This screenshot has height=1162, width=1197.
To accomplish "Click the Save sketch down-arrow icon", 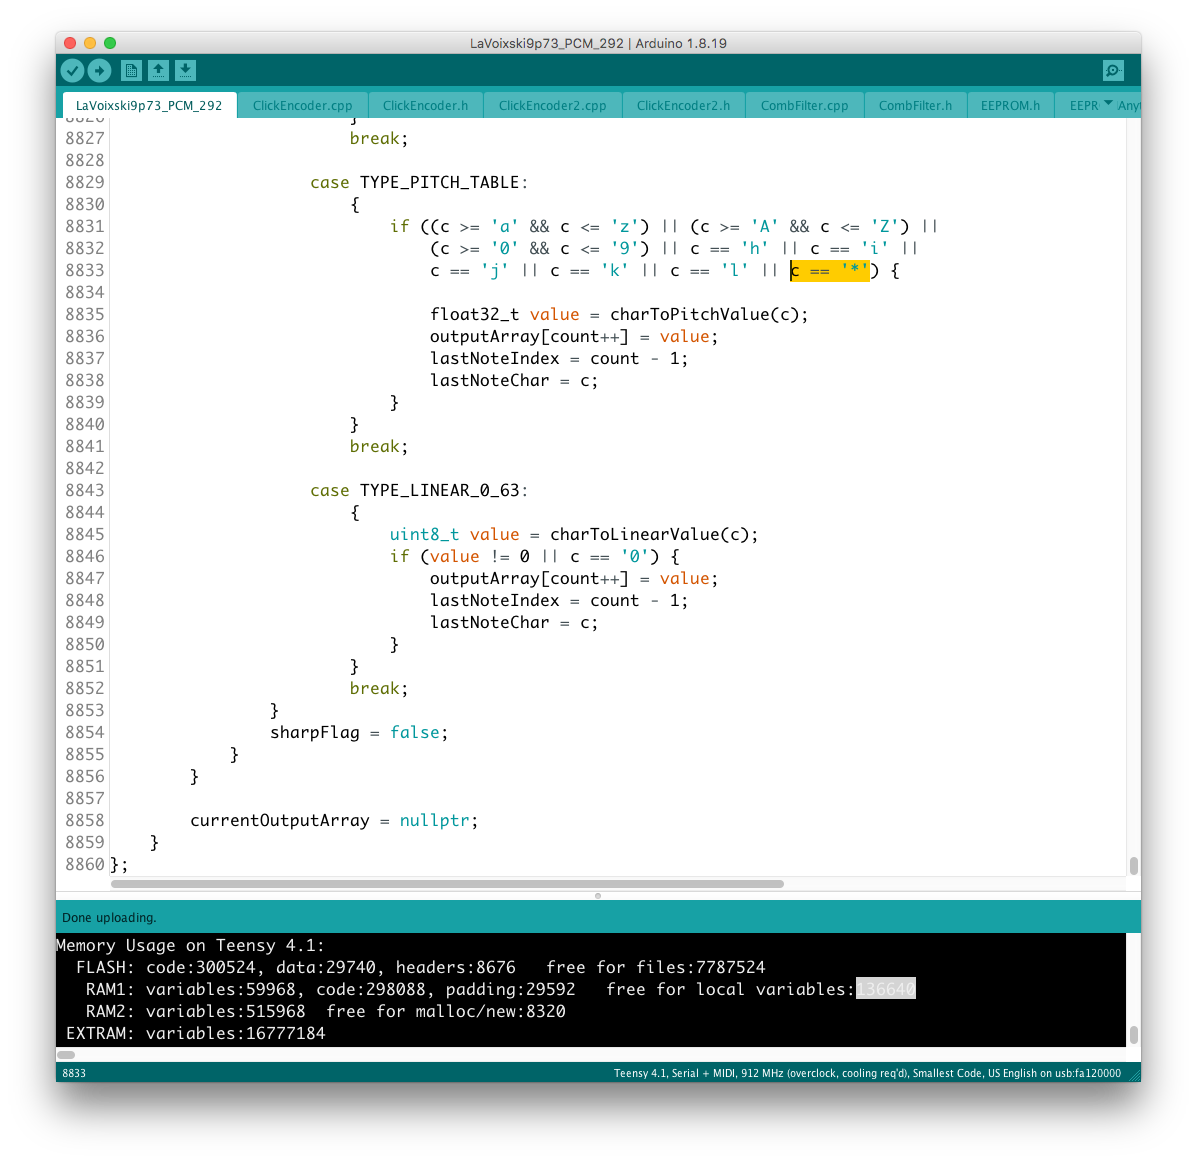I will coord(185,70).
